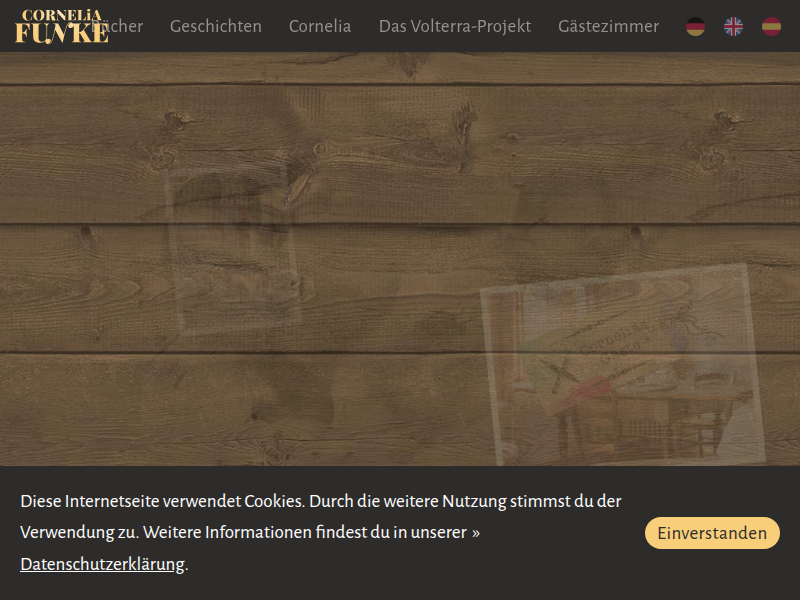800x600 pixels.
Task: Navigate to Das Volterra-Projekt
Action: point(454,26)
